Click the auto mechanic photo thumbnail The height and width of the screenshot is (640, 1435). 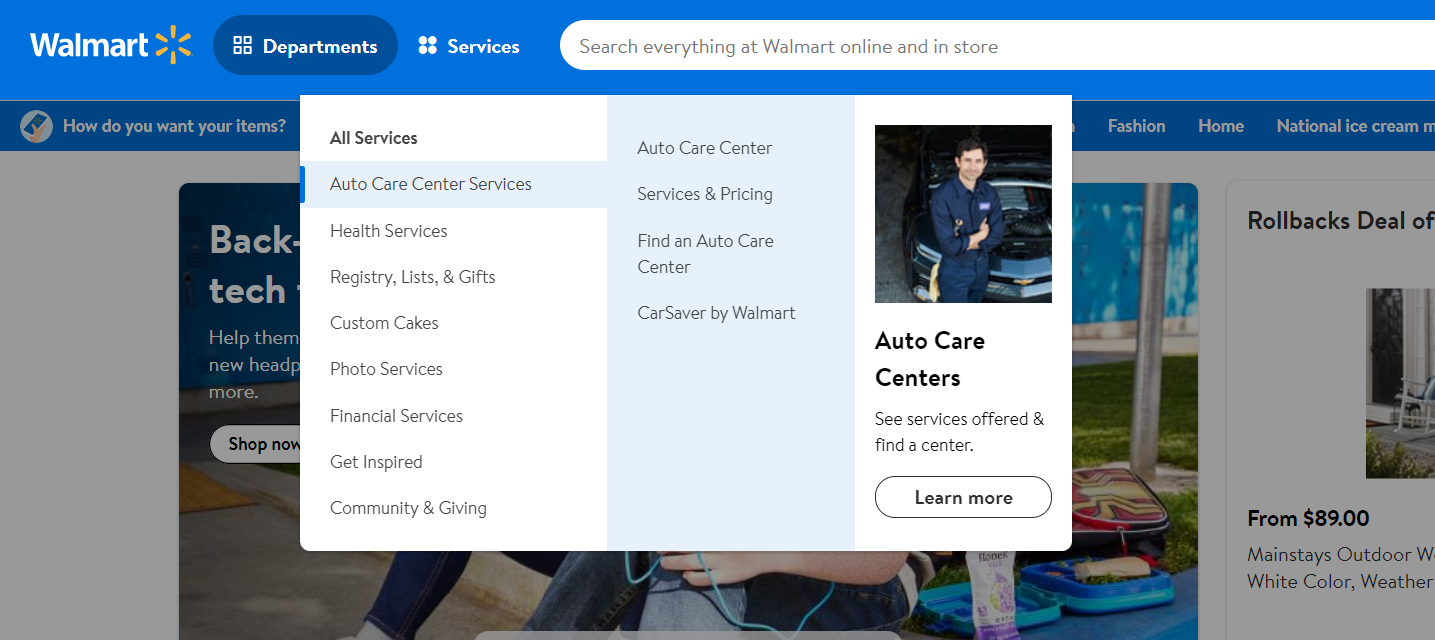tap(963, 214)
